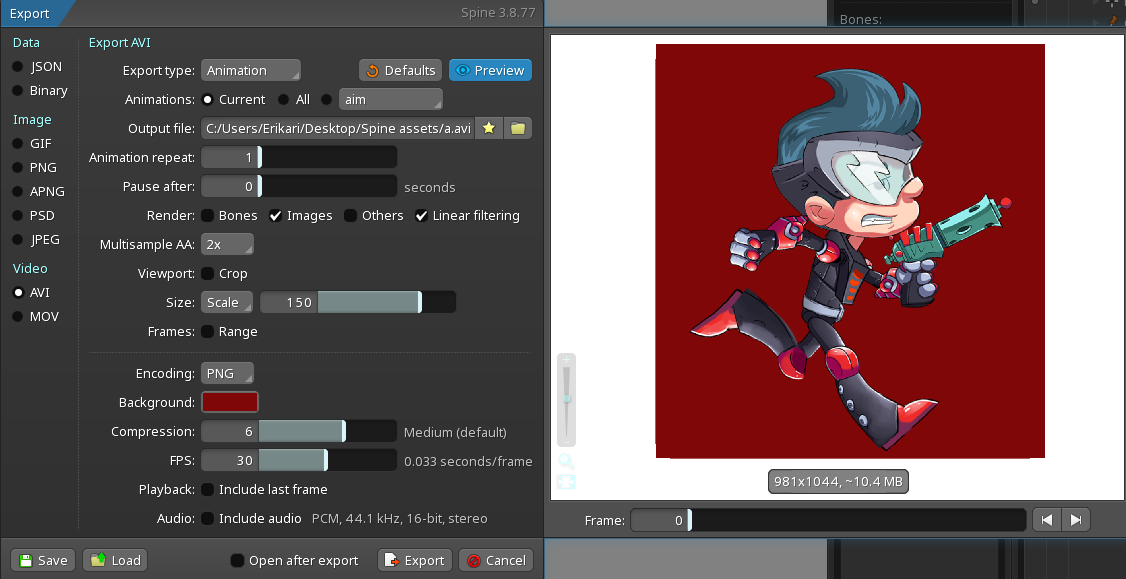This screenshot has height=579, width=1126.
Task: Select GIF image export
Action: (x=18, y=144)
